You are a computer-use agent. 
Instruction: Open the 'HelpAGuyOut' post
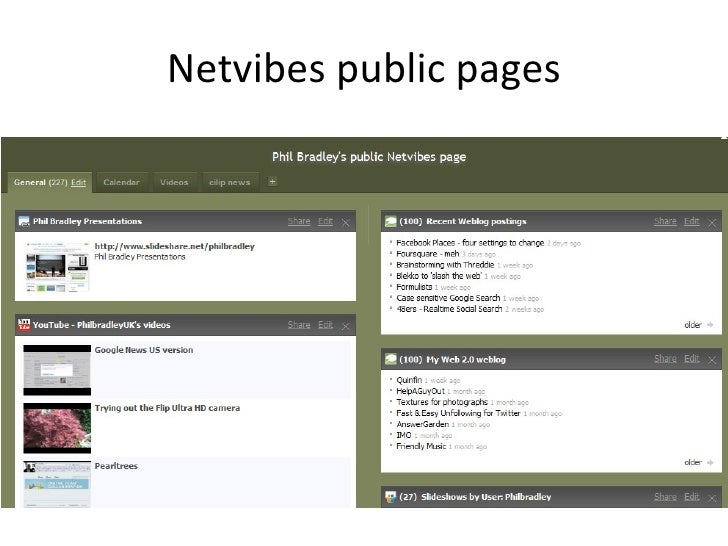[420, 391]
